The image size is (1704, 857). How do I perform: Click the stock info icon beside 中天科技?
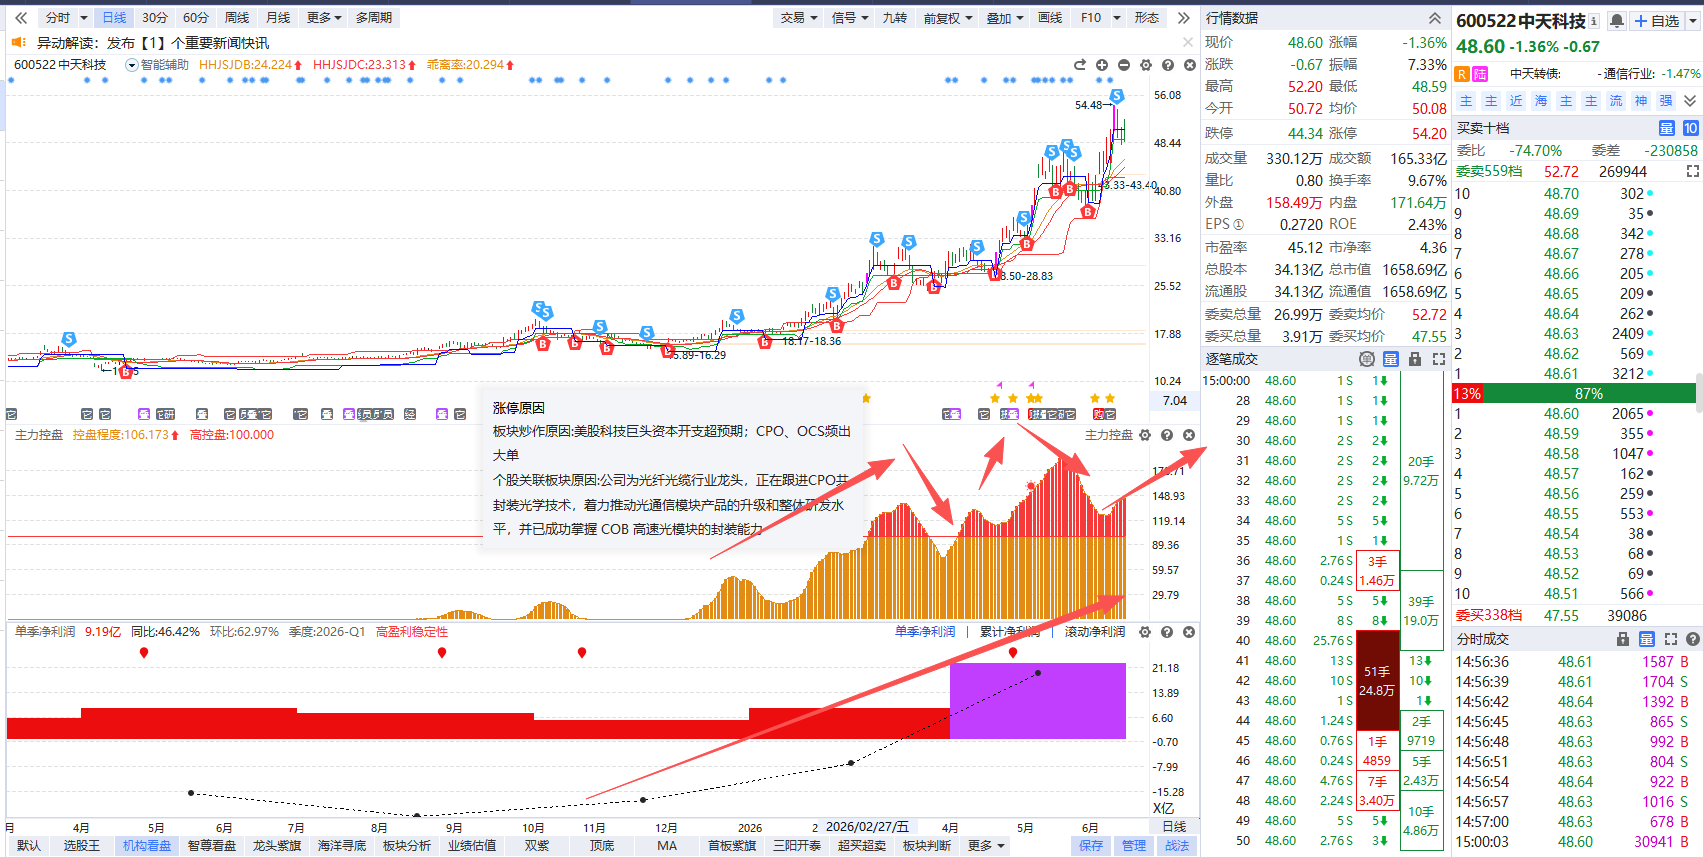coord(1594,21)
